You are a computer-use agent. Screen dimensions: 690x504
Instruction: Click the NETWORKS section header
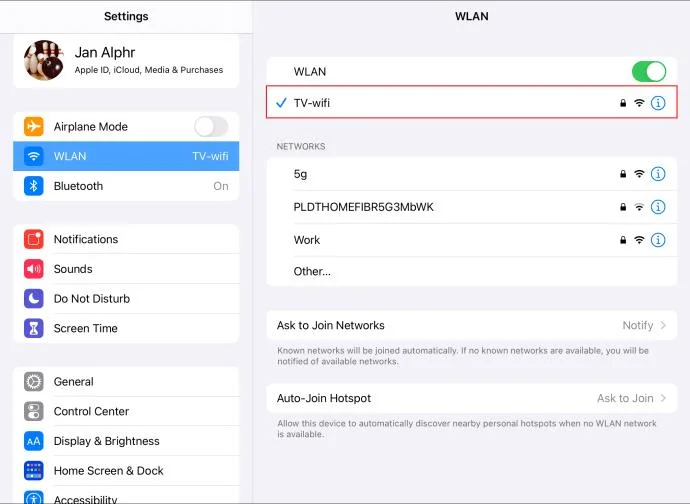[x=301, y=147]
